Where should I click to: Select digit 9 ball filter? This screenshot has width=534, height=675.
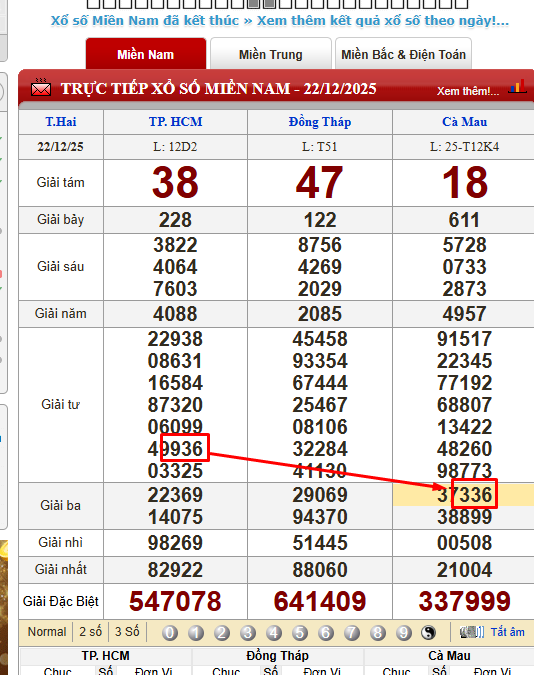(x=404, y=633)
